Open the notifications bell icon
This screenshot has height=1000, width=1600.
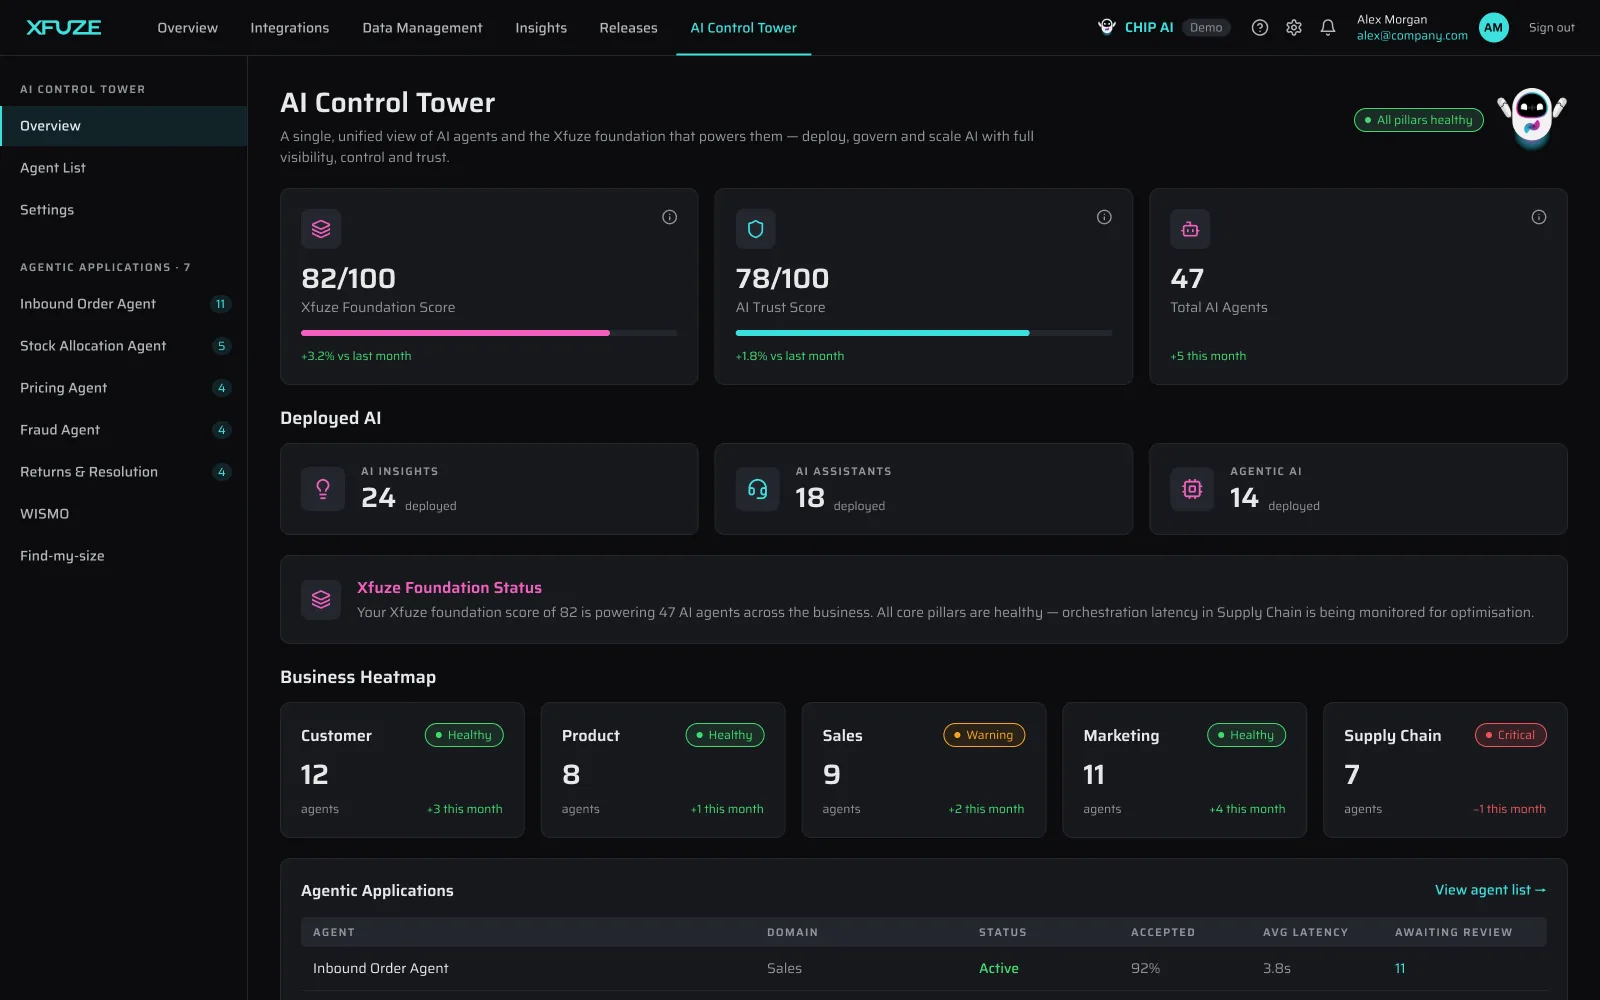(x=1328, y=28)
